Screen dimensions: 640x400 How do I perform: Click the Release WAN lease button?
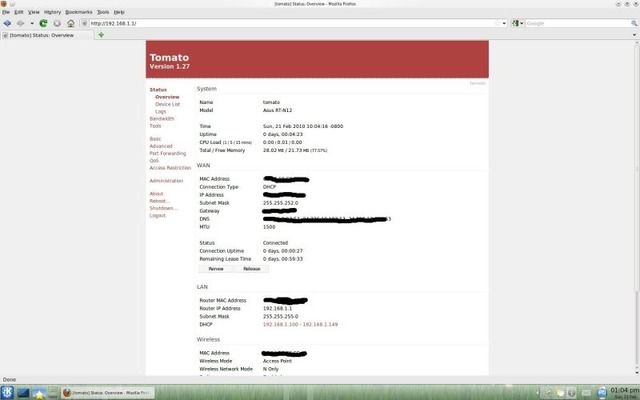pyautogui.click(x=251, y=269)
